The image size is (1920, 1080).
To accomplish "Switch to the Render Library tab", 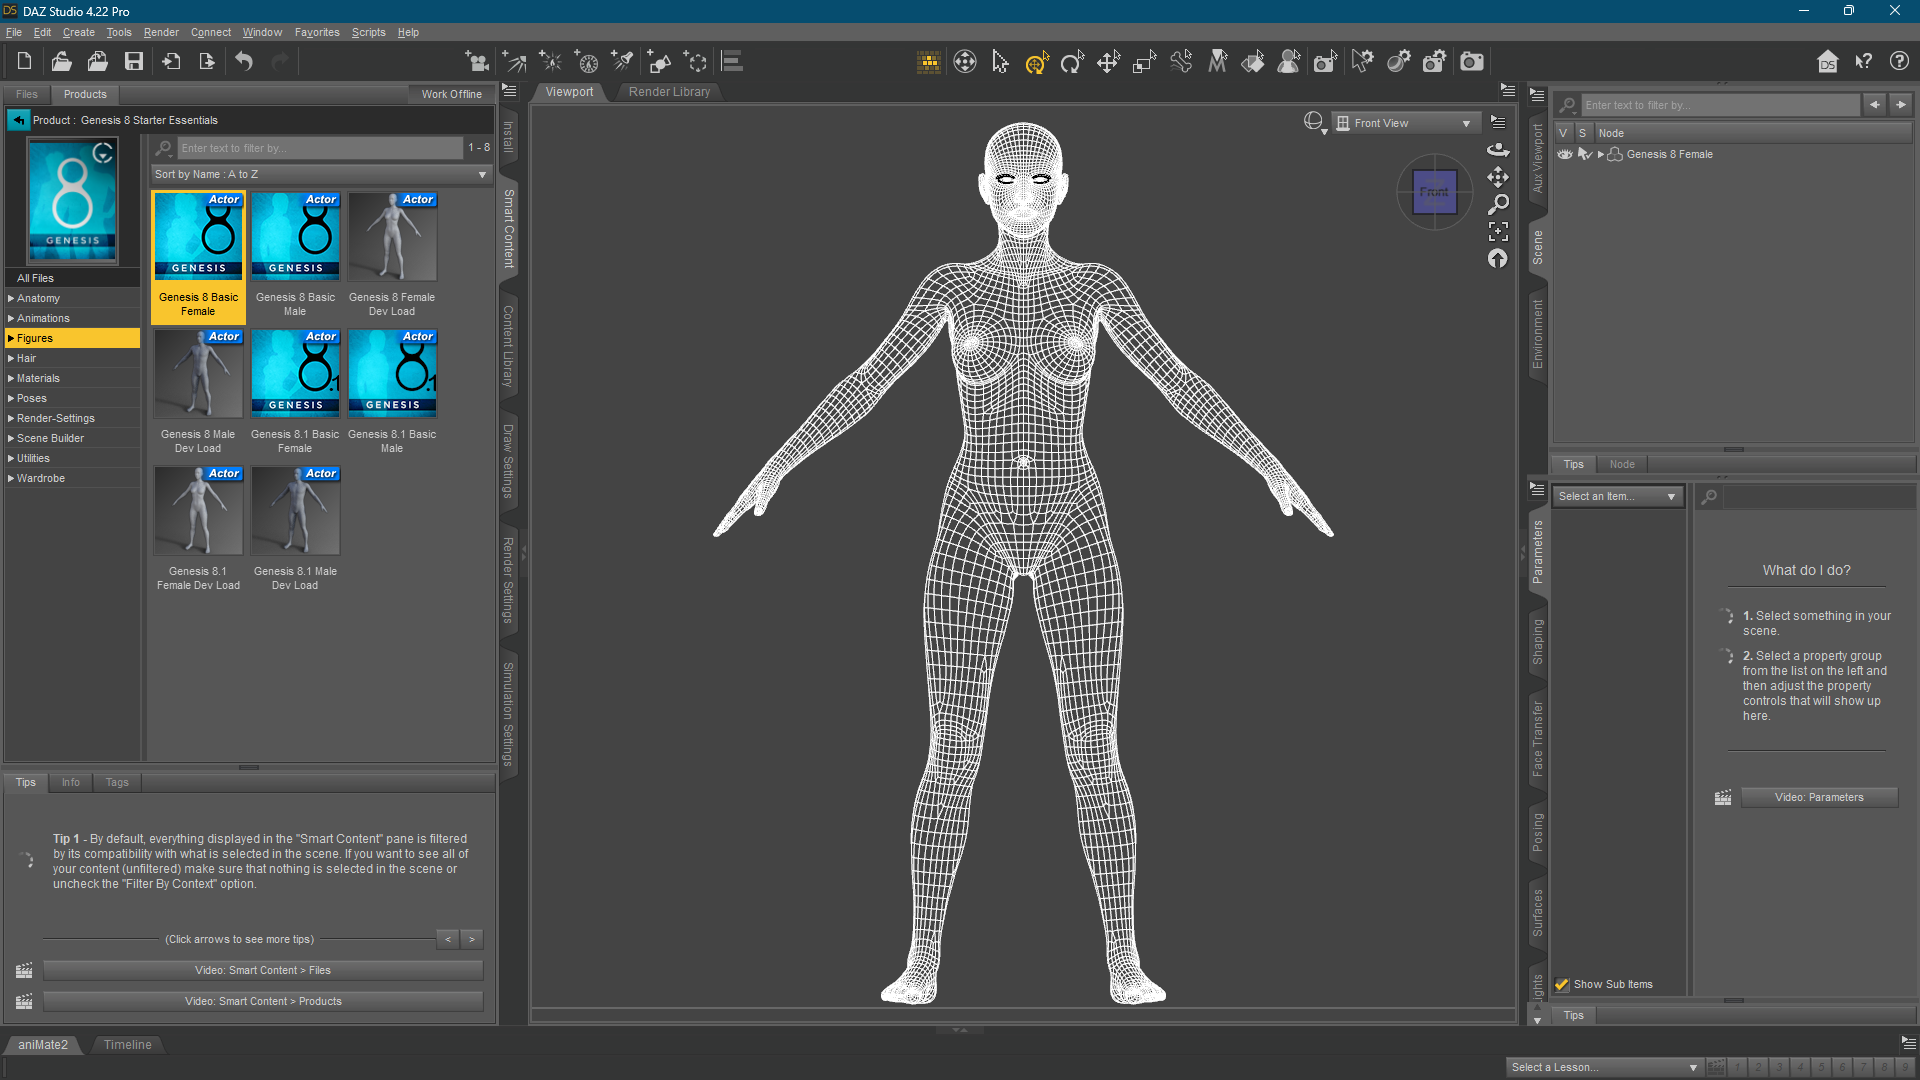I will 669,92.
